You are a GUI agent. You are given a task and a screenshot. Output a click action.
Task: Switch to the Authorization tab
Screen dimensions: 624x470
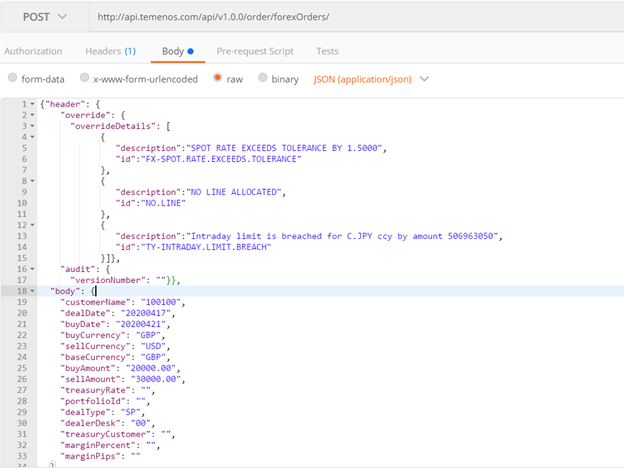point(33,51)
